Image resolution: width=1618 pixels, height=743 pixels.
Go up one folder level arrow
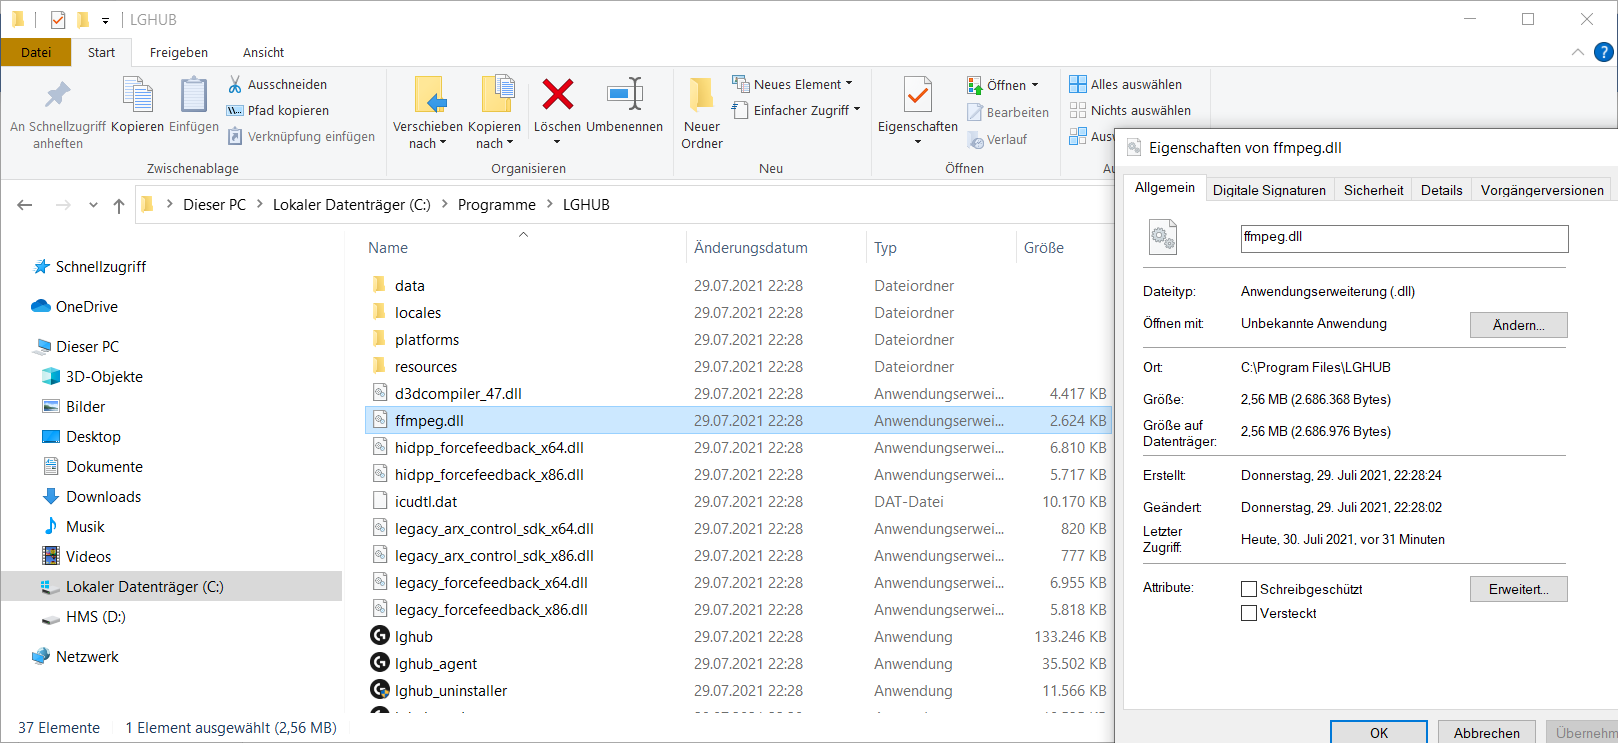[119, 205]
